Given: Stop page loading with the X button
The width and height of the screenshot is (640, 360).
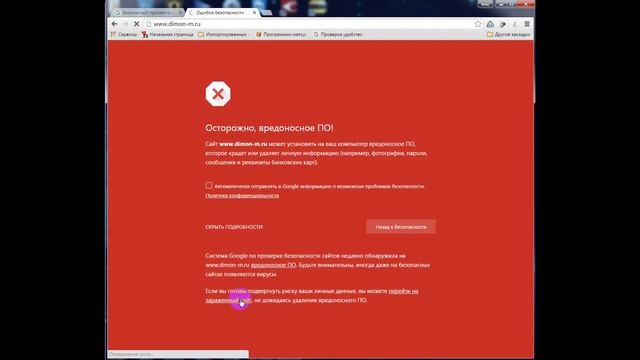Looking at the screenshot, I should pyautogui.click(x=136, y=24).
